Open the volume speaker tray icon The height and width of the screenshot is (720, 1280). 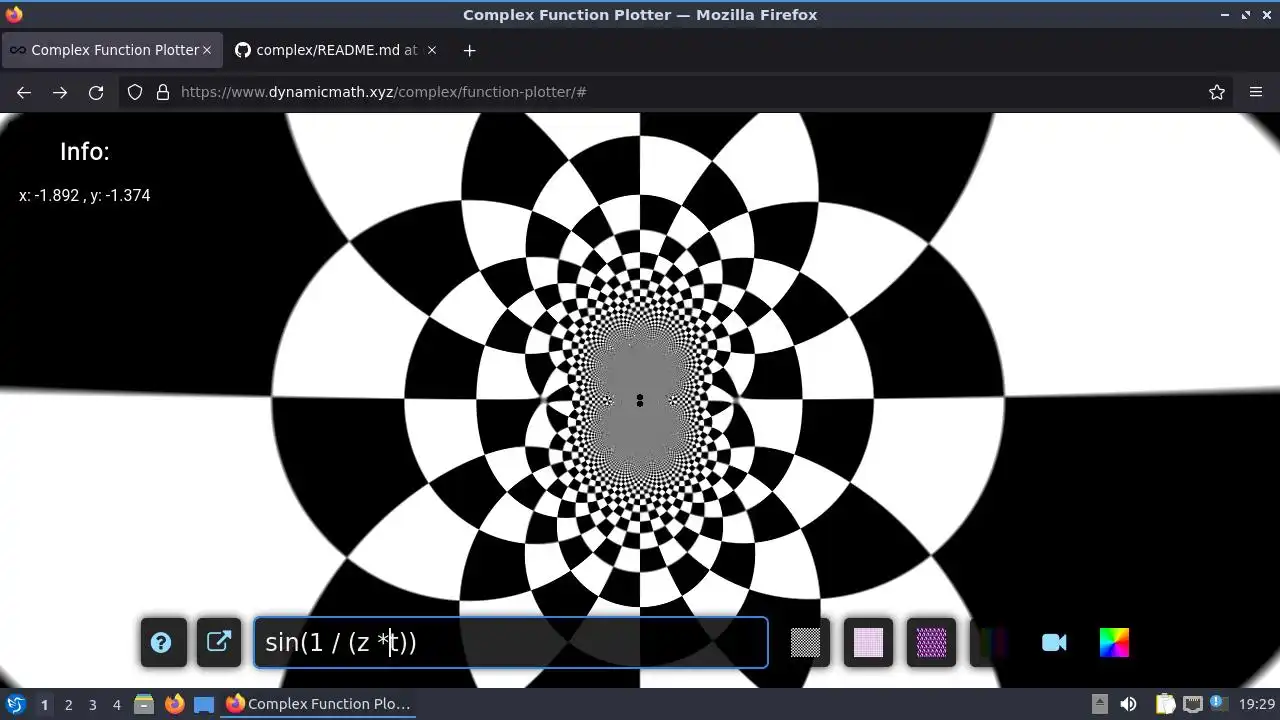click(x=1128, y=704)
